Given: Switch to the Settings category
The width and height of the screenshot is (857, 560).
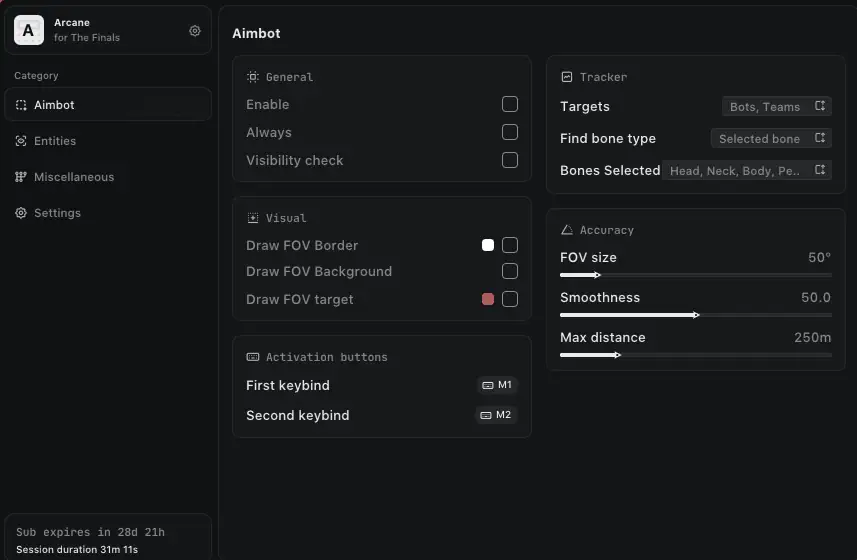Looking at the screenshot, I should pos(108,213).
